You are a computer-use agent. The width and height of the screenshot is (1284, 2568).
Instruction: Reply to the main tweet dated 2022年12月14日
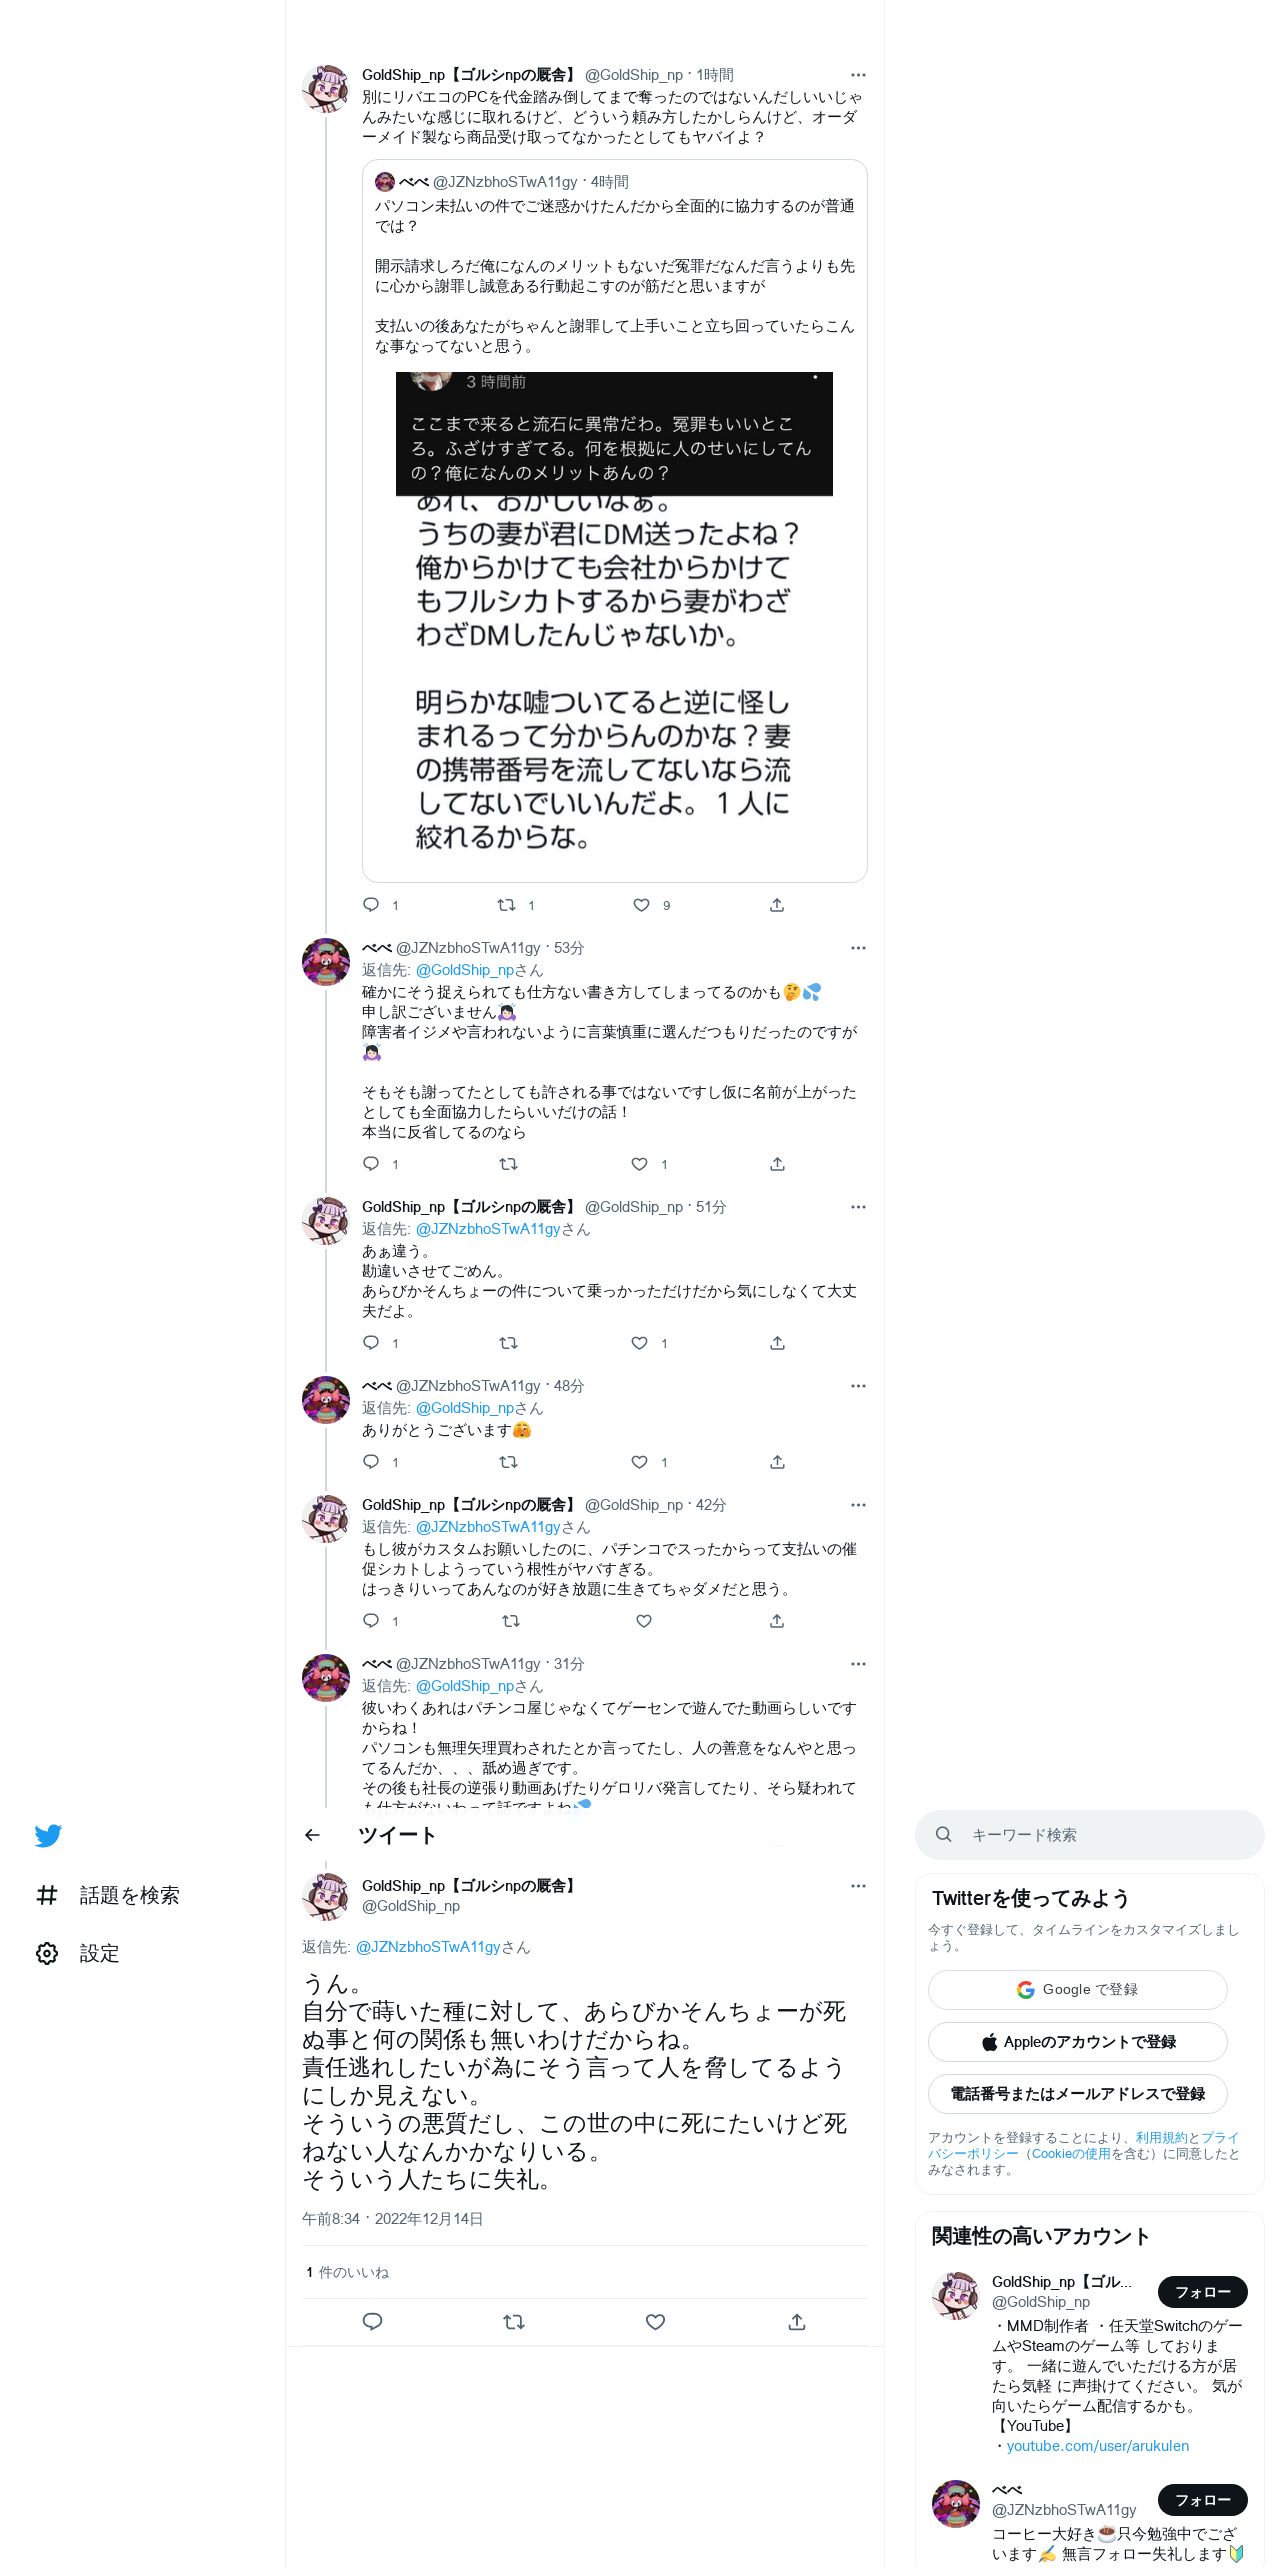click(372, 2322)
